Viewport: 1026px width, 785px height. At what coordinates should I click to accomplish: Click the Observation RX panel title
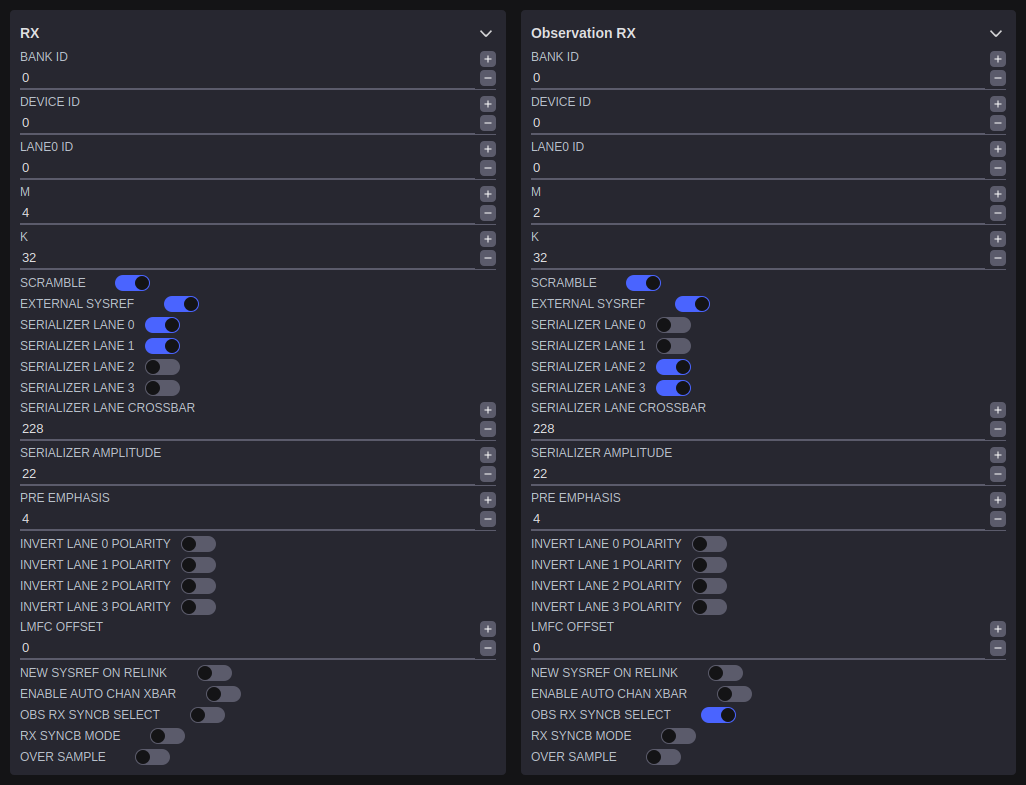point(583,33)
